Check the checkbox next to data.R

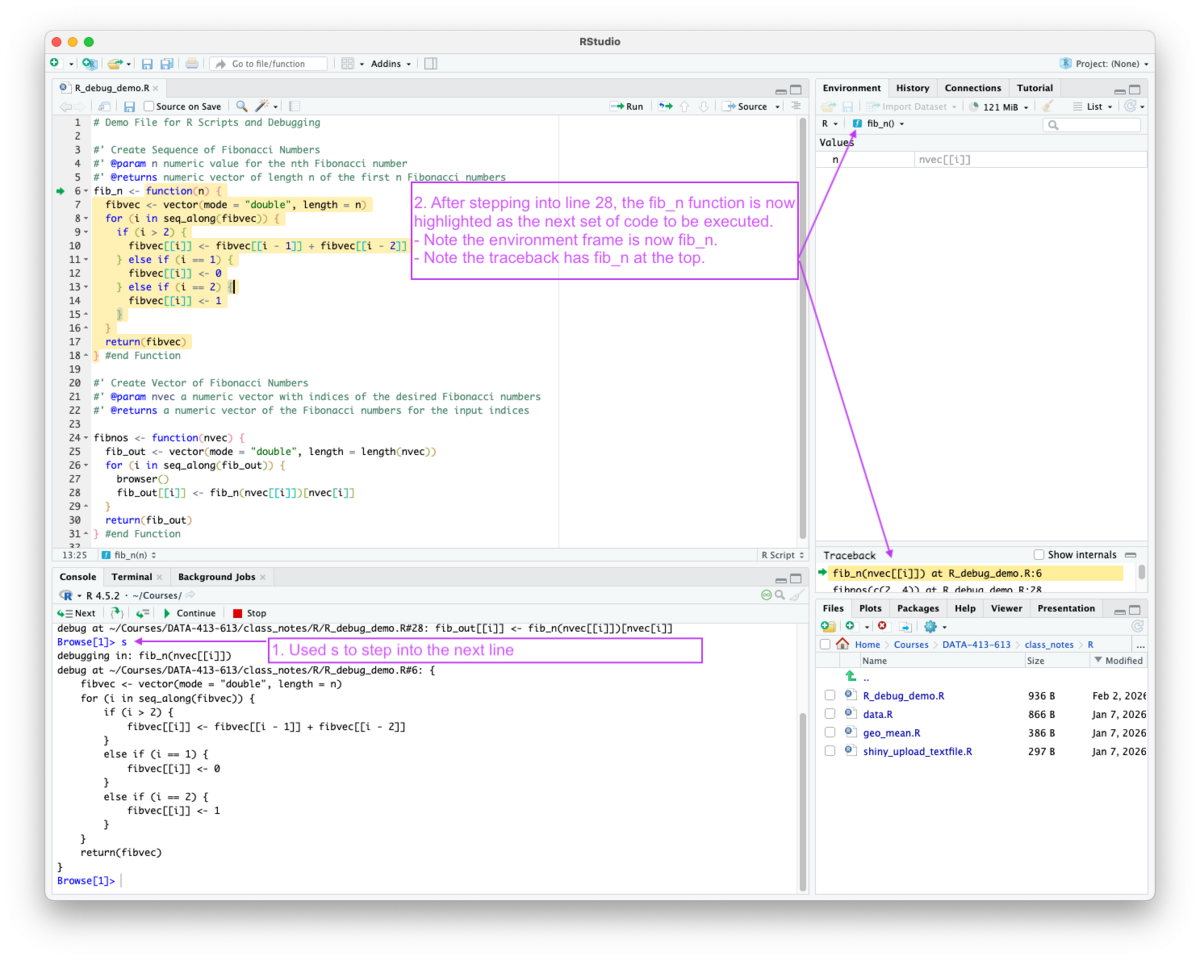830,713
